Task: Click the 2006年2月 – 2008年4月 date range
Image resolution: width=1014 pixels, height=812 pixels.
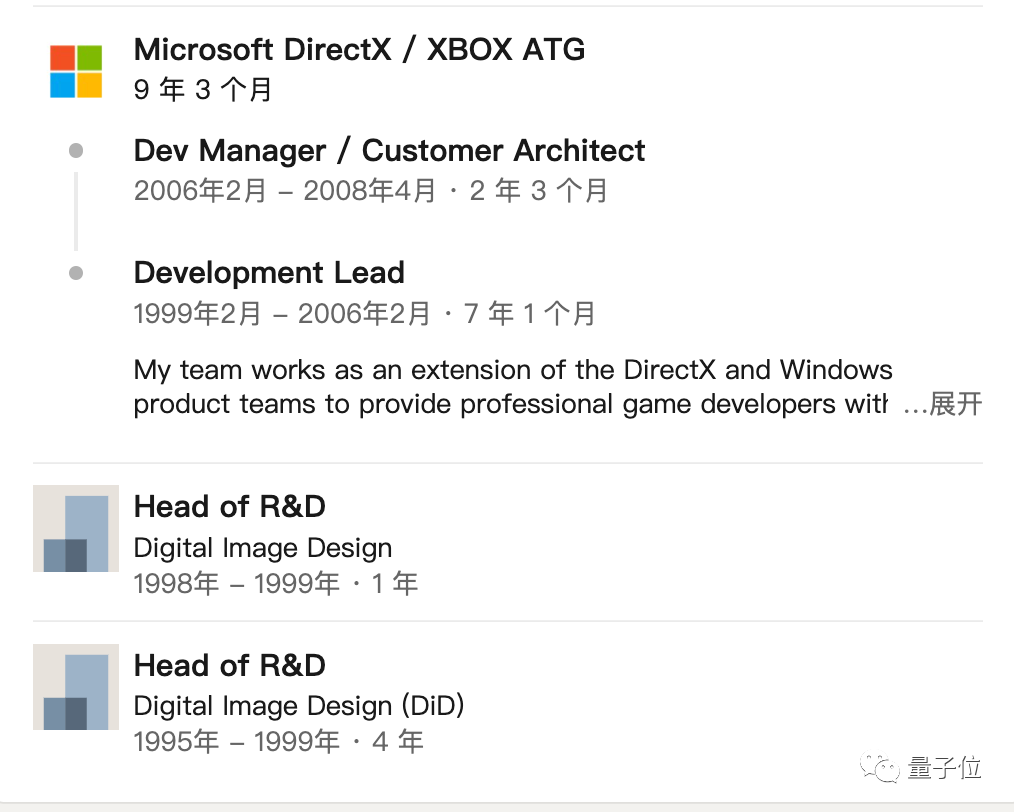Action: tap(284, 191)
